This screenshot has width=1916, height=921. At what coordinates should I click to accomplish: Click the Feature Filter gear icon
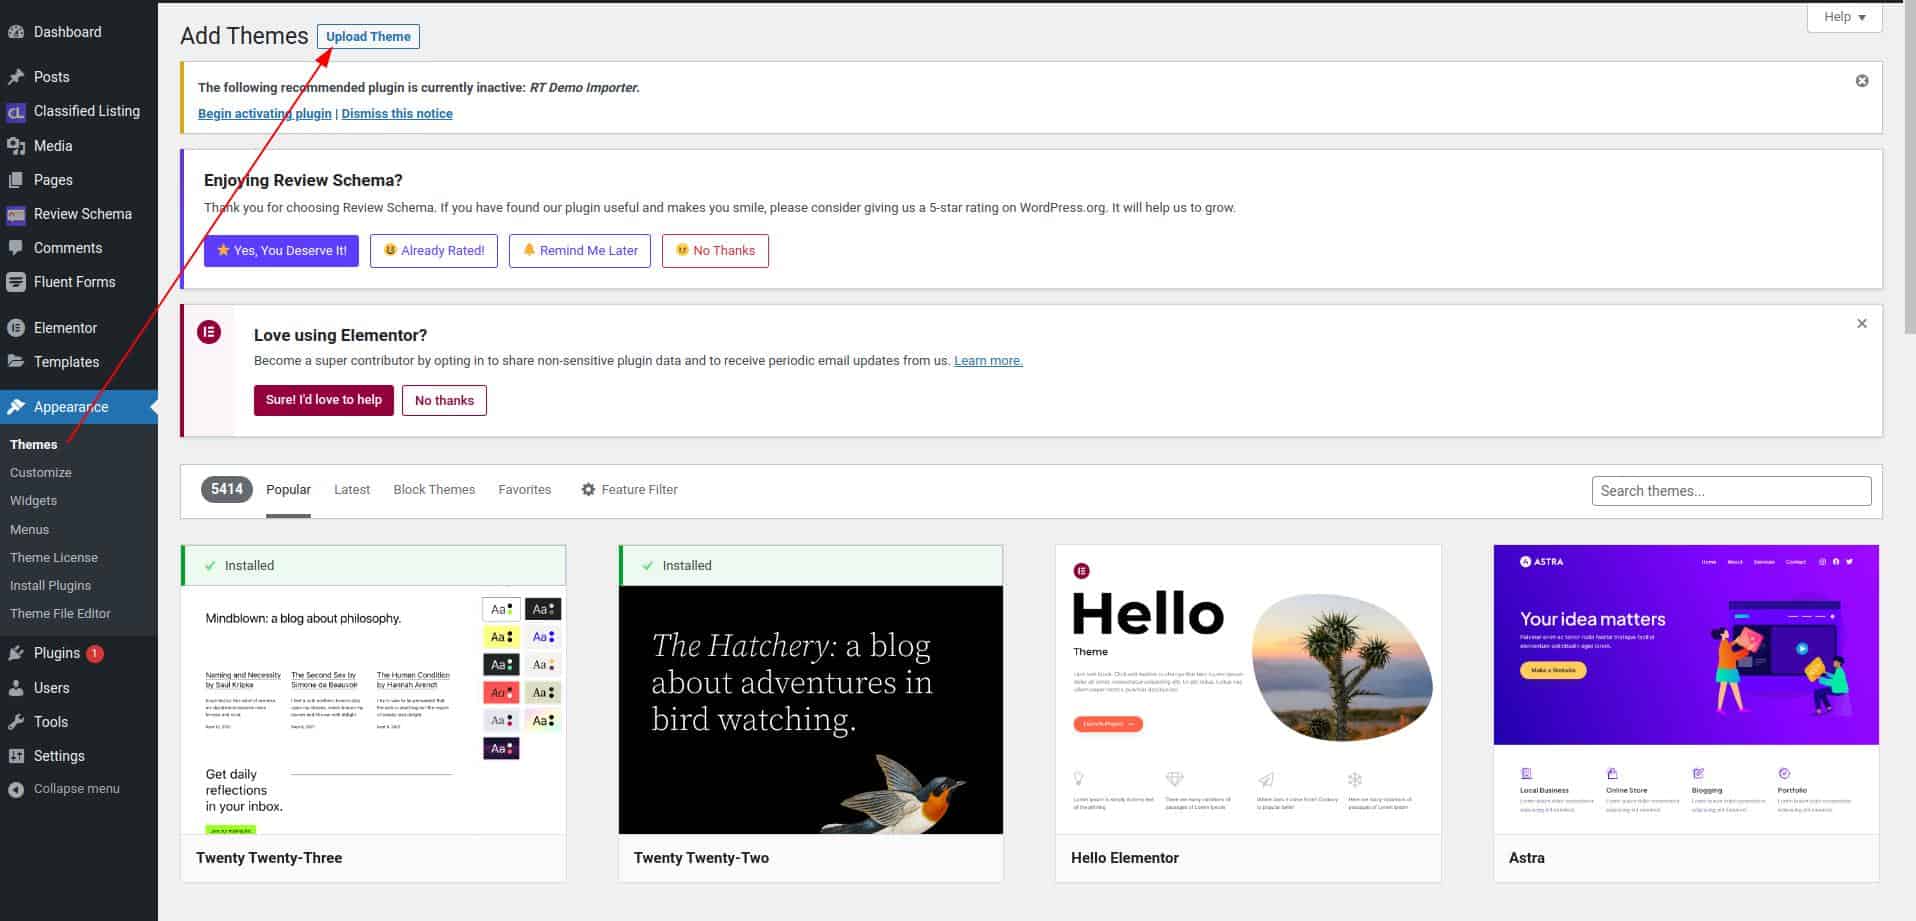tap(588, 490)
